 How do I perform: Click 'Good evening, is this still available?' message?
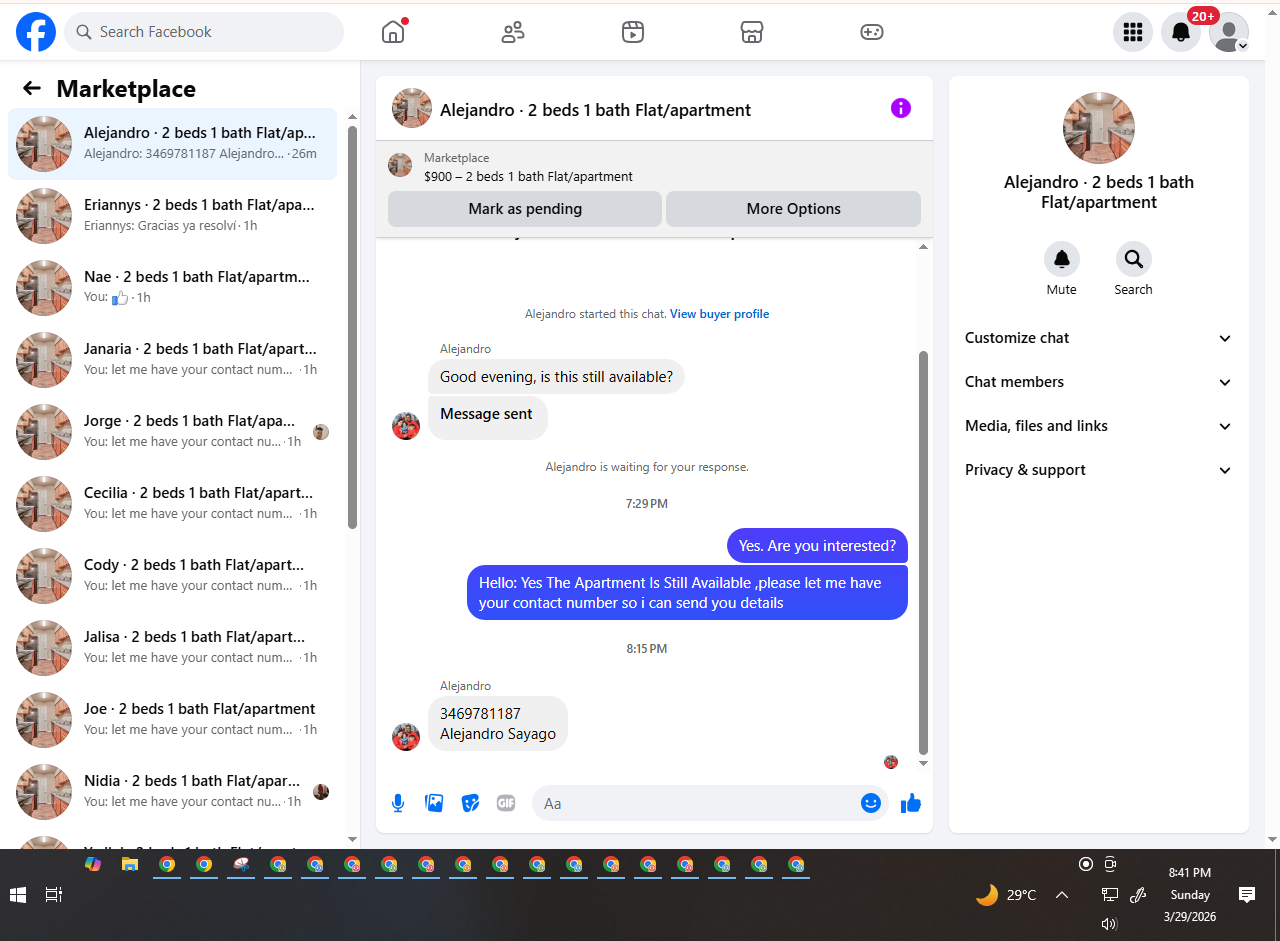(556, 377)
